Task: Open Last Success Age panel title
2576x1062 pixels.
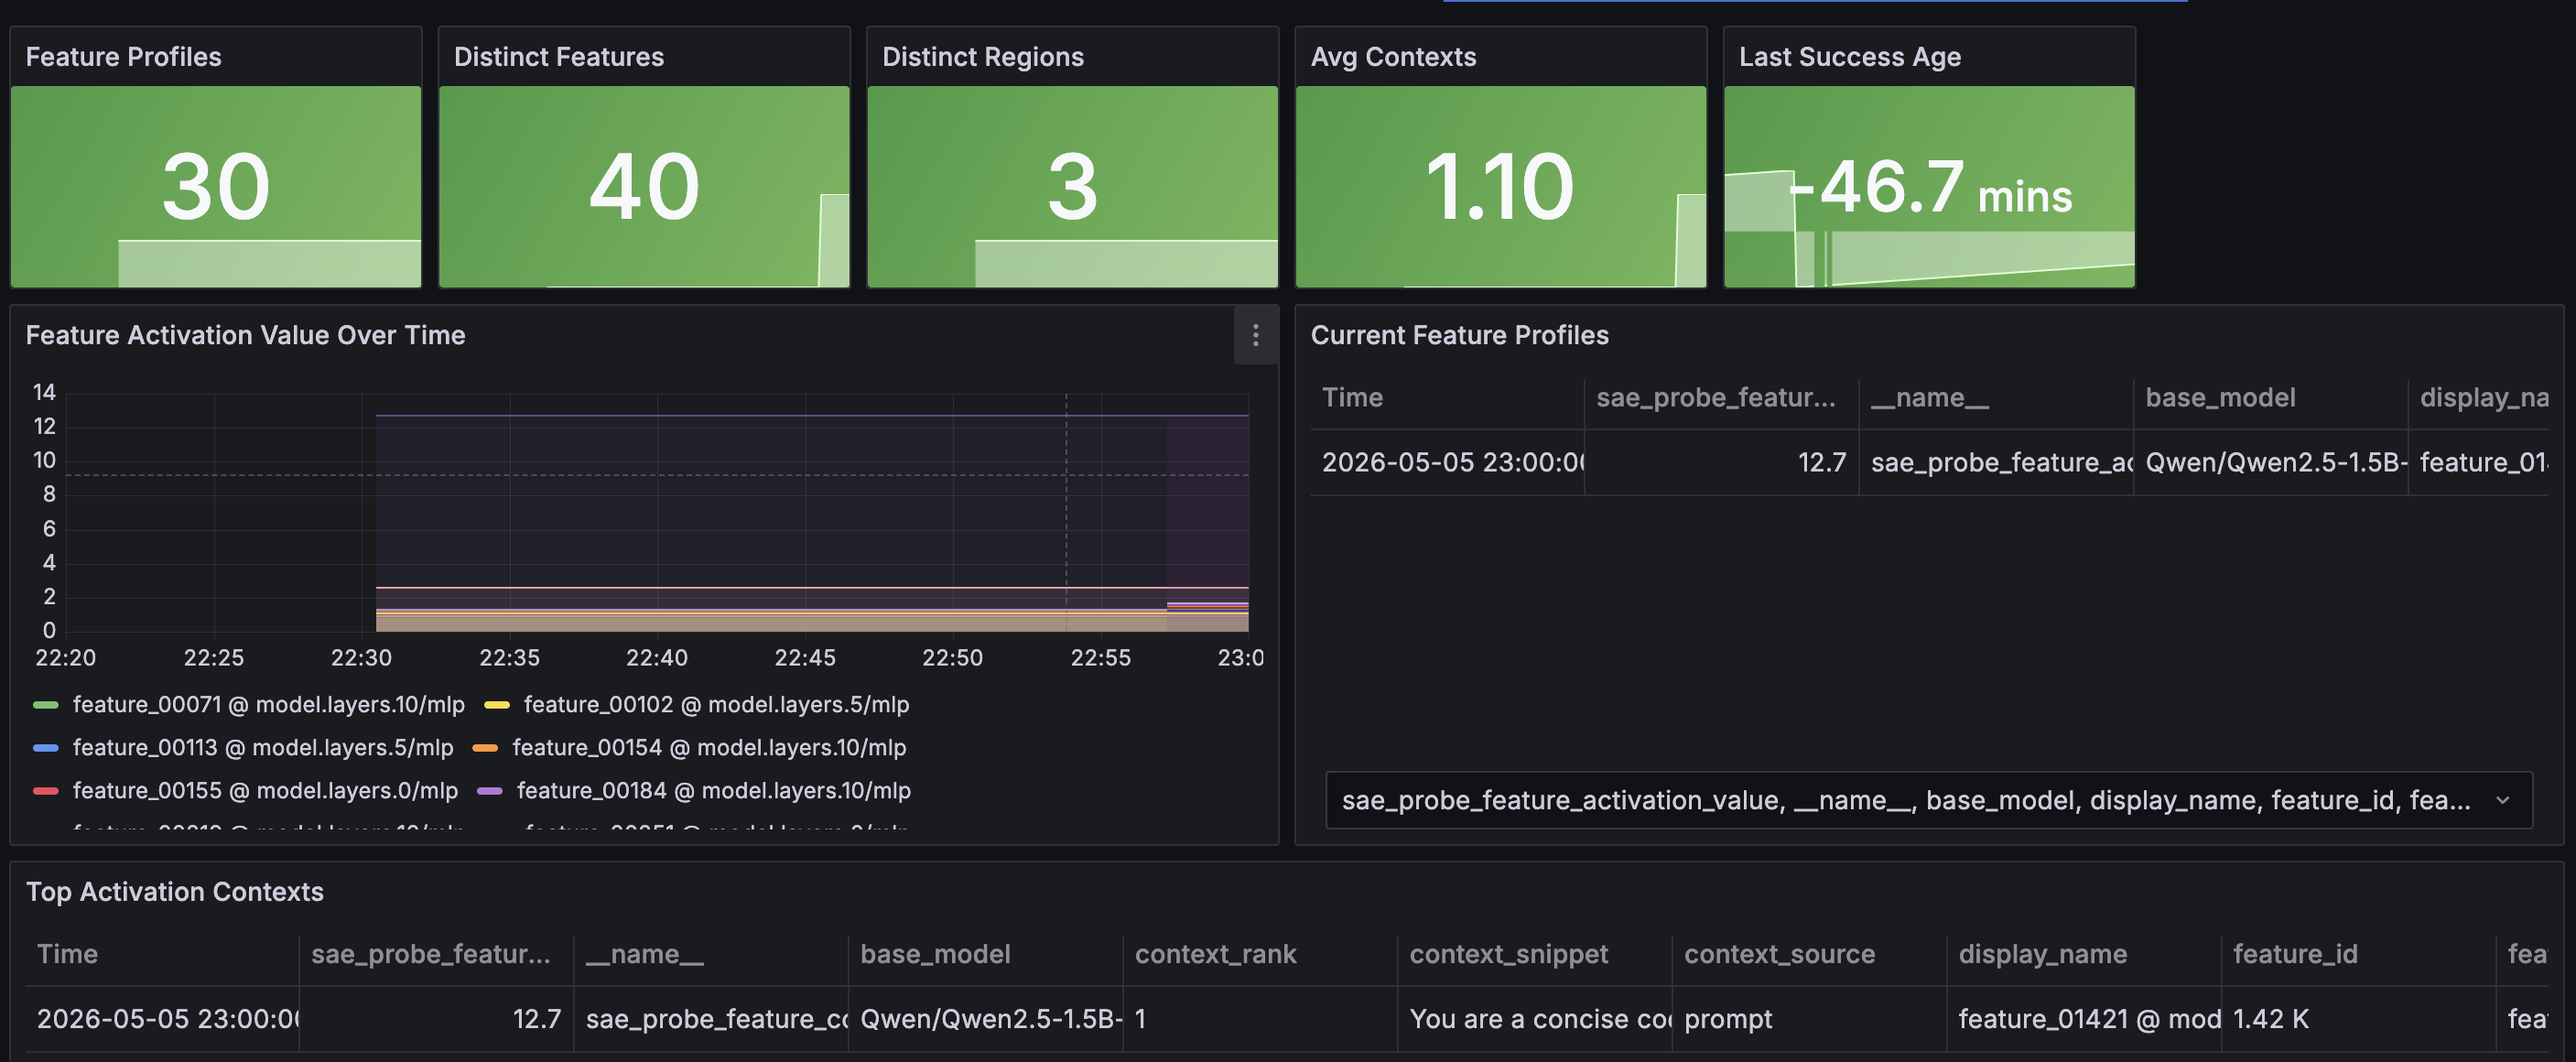Action: coord(1850,57)
